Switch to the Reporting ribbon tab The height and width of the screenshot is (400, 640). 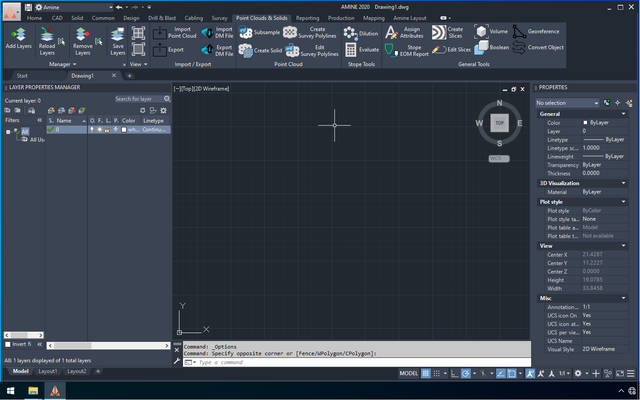pyautogui.click(x=307, y=18)
